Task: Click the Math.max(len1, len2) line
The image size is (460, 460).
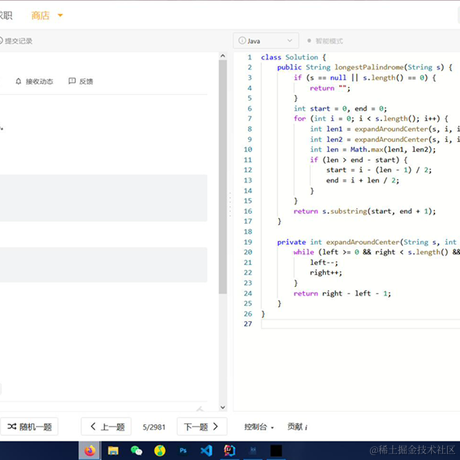Action: click(x=373, y=150)
